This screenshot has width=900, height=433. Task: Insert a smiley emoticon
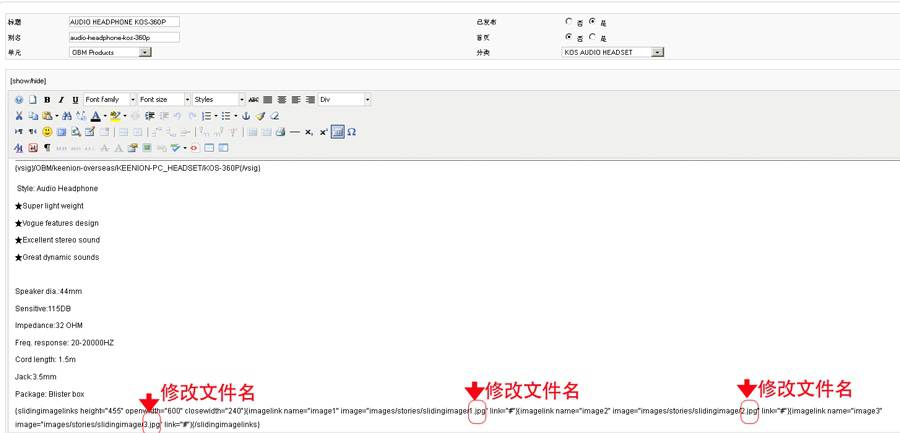coord(47,132)
